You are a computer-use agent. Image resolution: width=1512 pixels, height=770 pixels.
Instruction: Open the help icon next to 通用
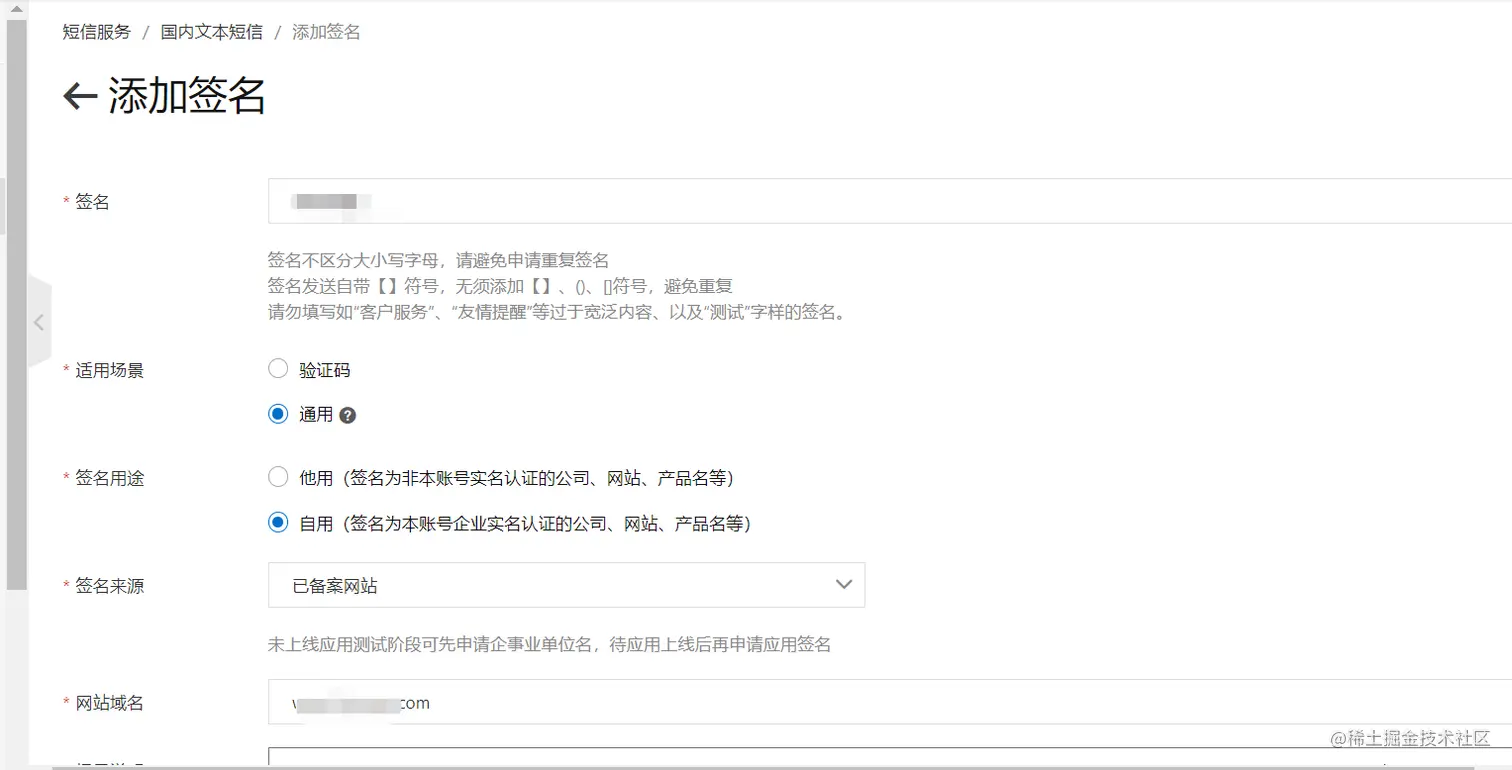(x=348, y=415)
